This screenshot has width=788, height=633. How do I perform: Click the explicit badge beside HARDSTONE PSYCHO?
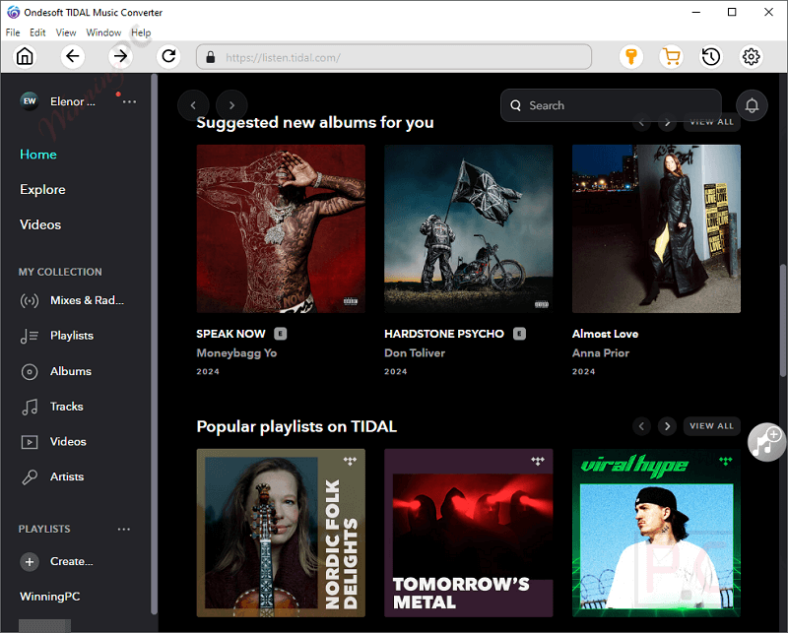click(519, 334)
